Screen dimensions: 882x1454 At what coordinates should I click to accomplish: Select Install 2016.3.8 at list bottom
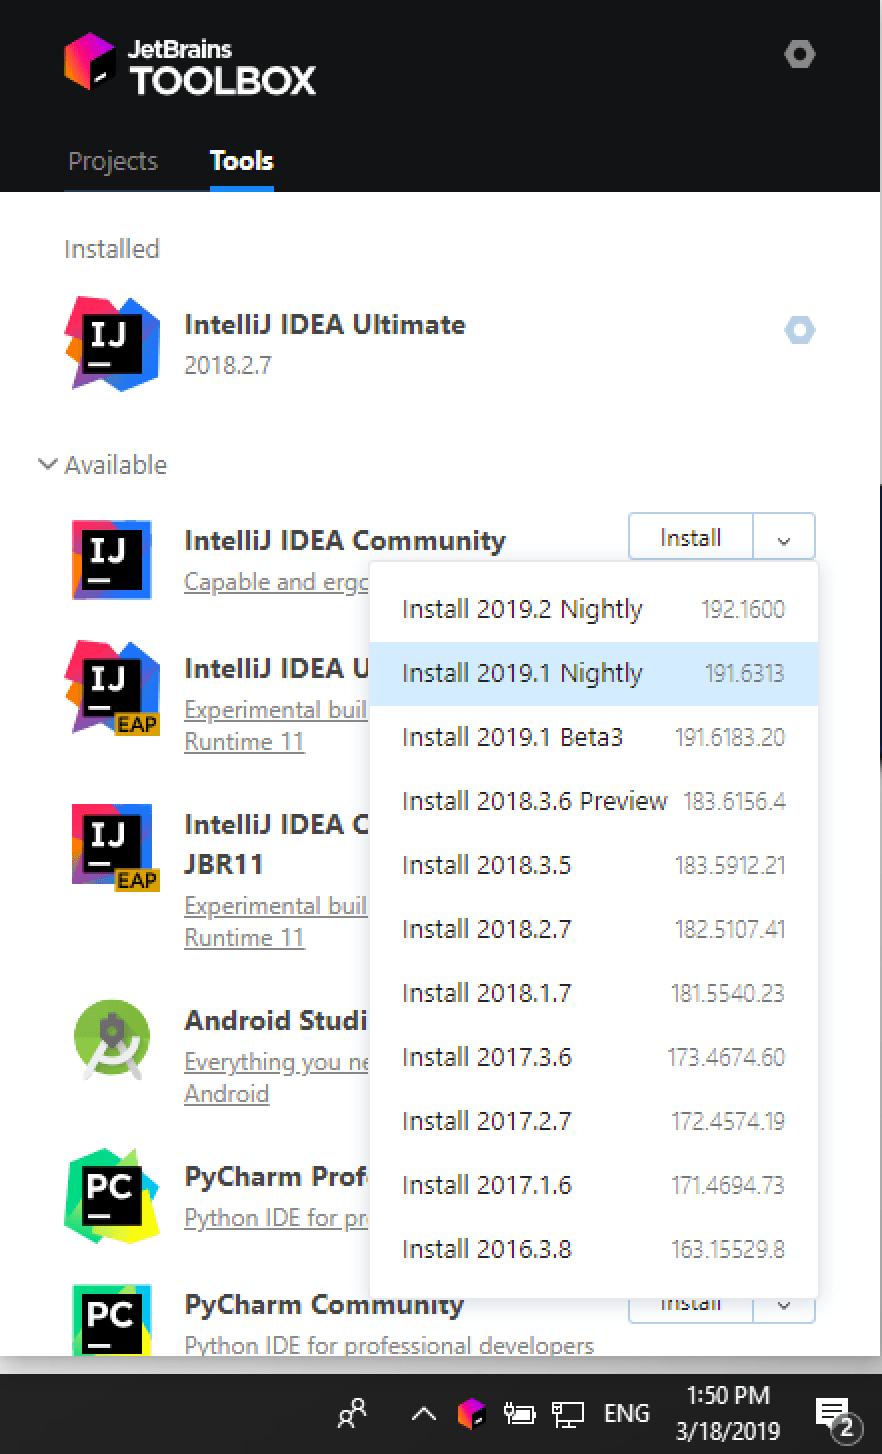(486, 1249)
